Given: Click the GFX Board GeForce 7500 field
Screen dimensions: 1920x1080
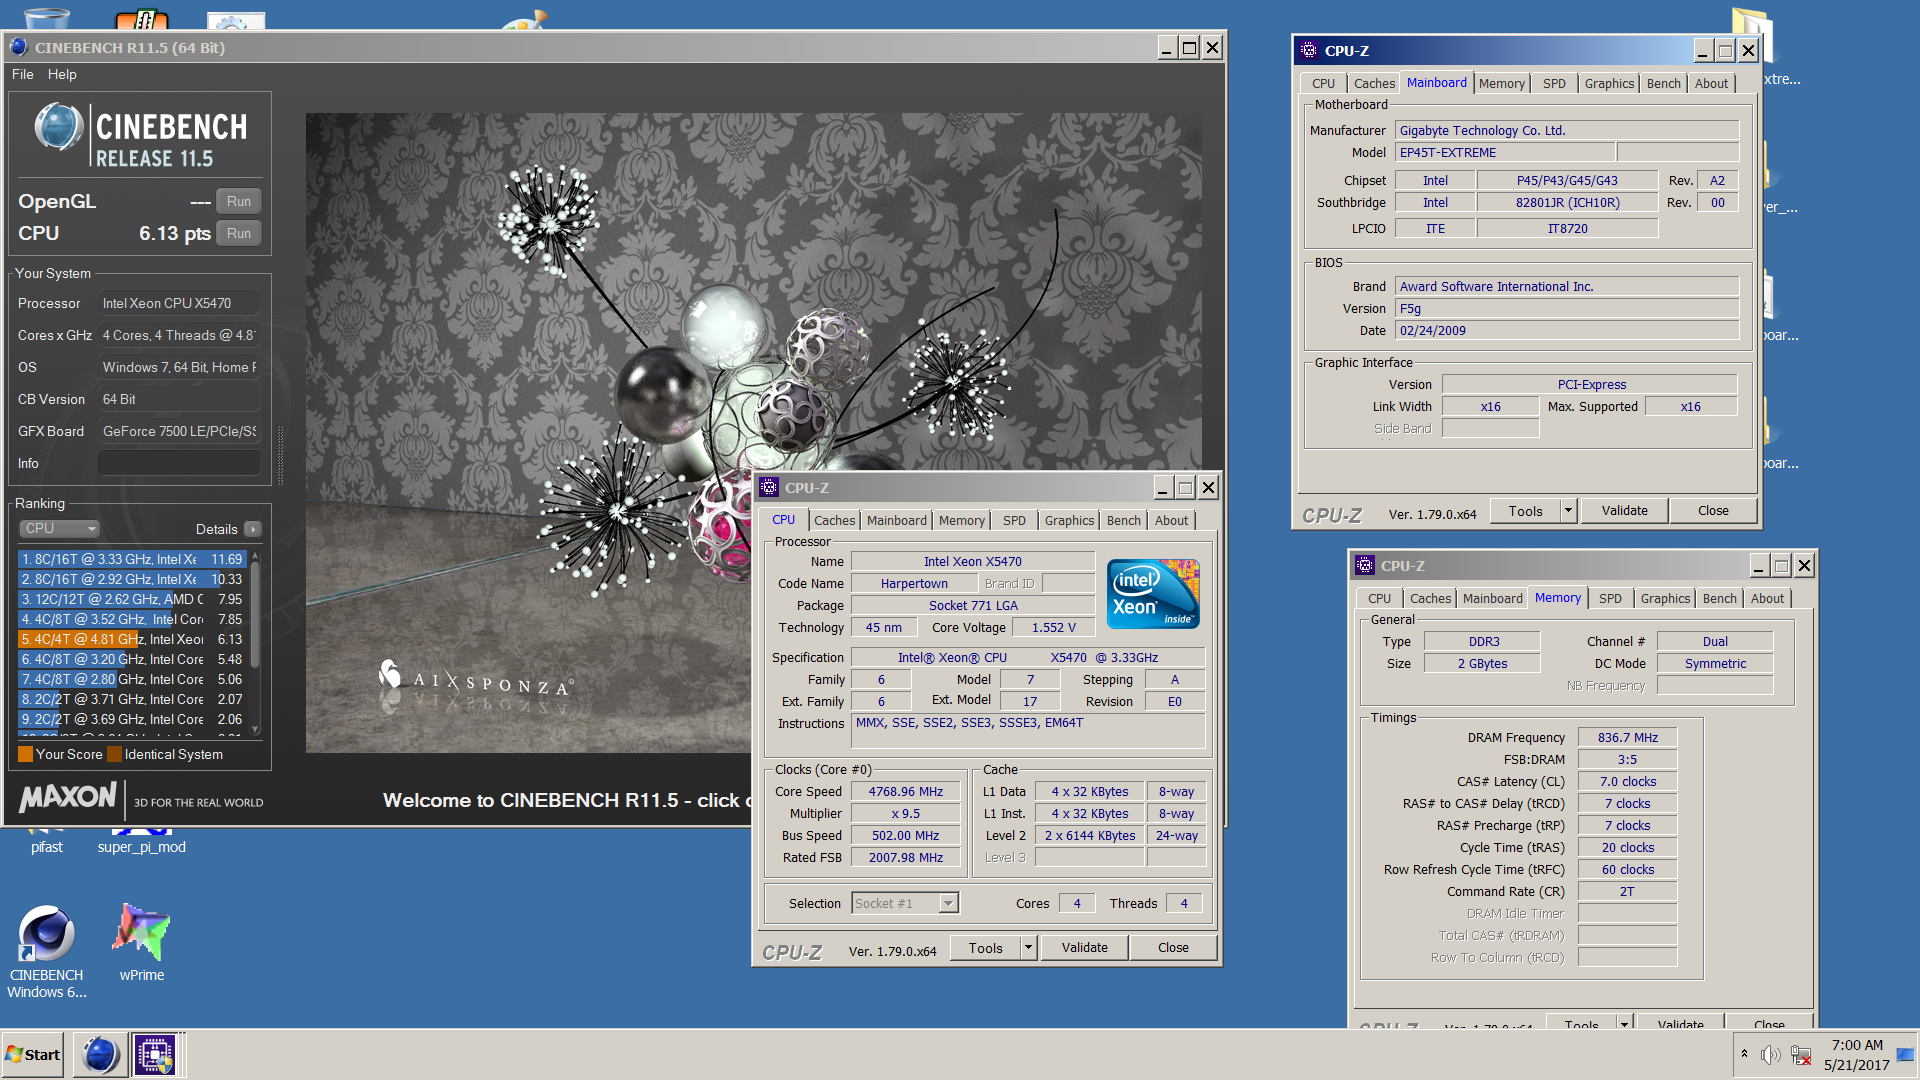Looking at the screenshot, I should [x=179, y=431].
